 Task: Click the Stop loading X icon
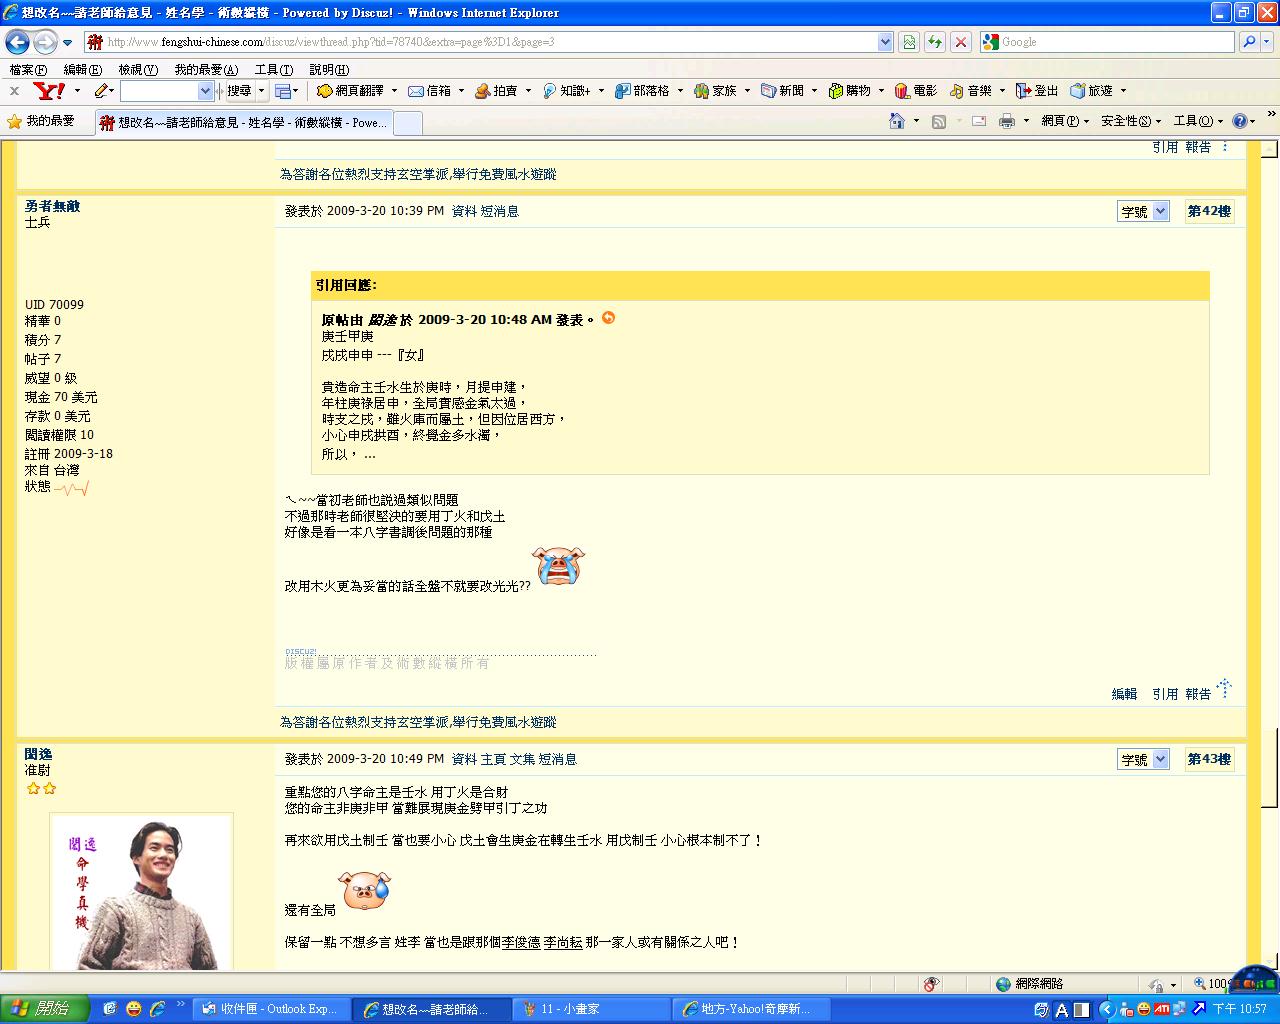point(960,42)
